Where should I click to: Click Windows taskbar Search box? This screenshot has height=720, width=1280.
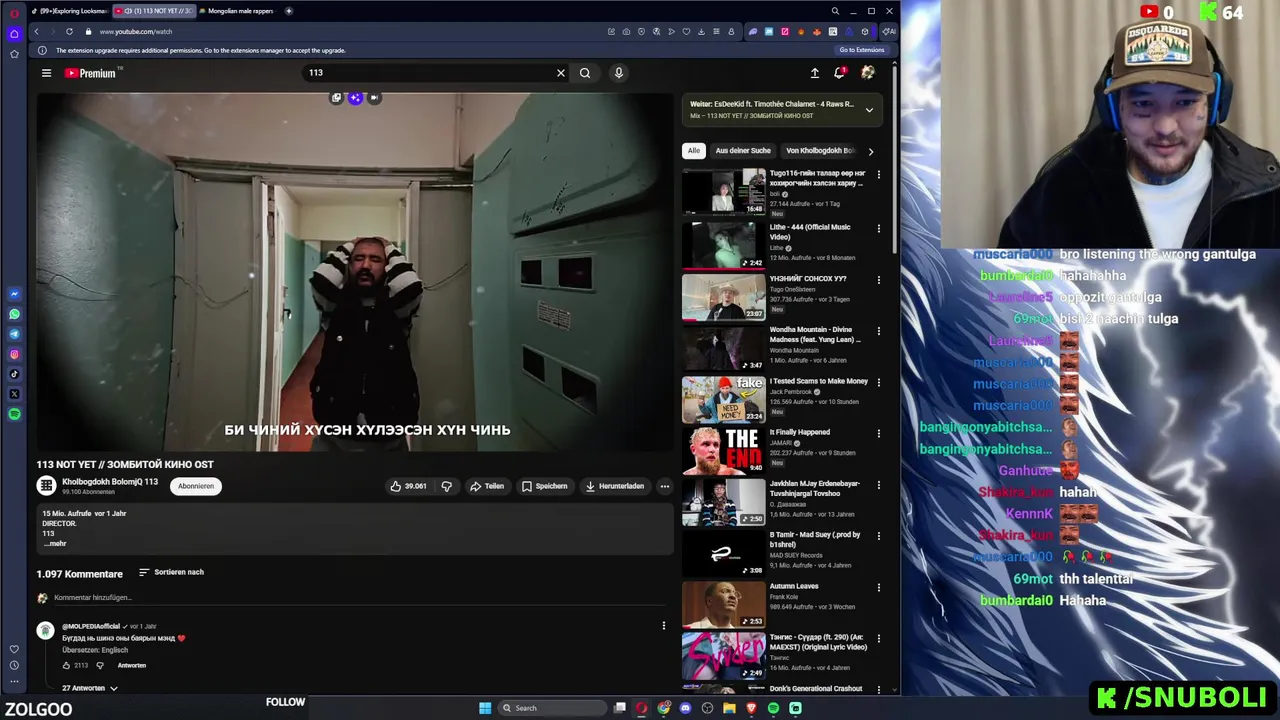pos(553,708)
